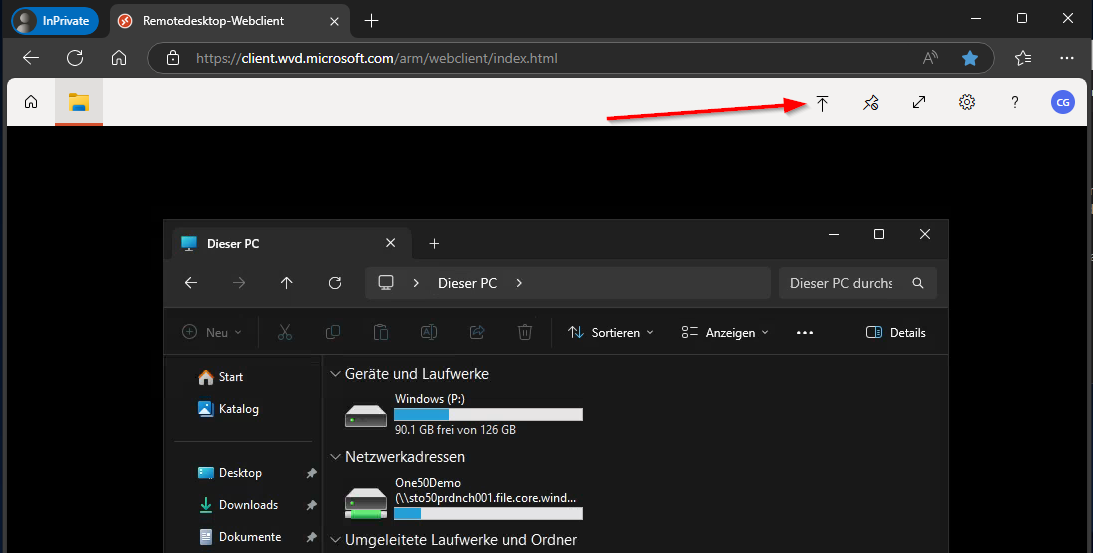Viewport: 1093px width, 553px height.
Task: Click the Dieser PC search box
Action: 857,283
